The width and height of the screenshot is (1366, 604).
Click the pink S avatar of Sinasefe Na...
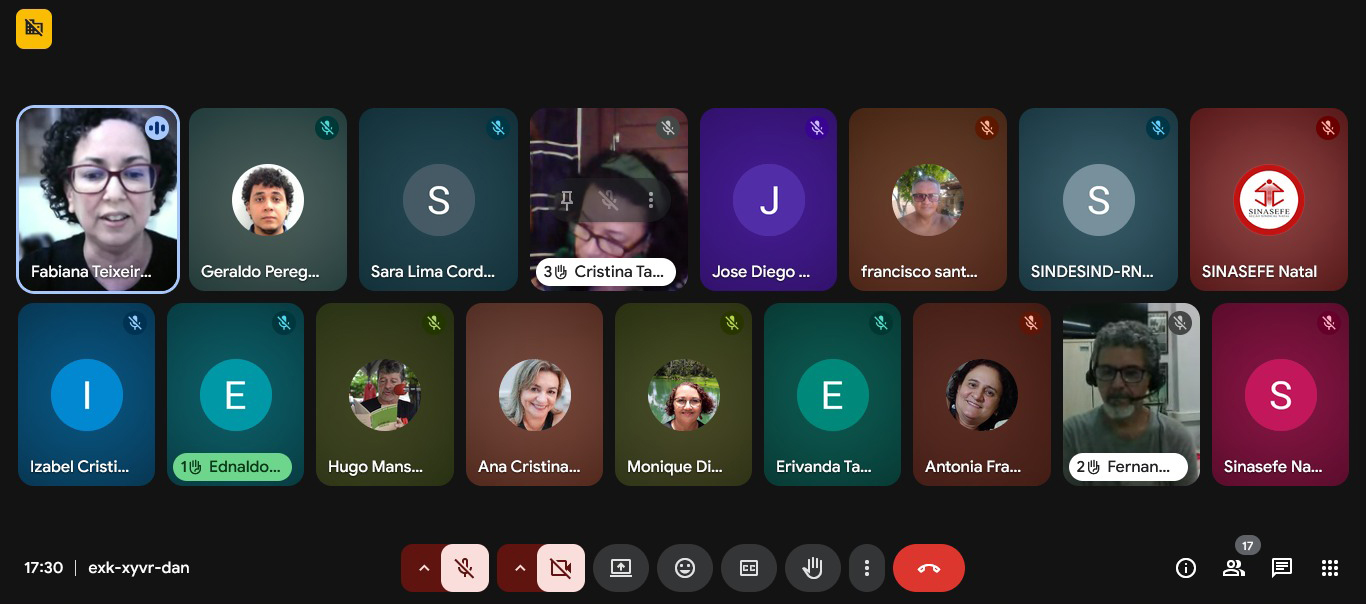click(1281, 395)
